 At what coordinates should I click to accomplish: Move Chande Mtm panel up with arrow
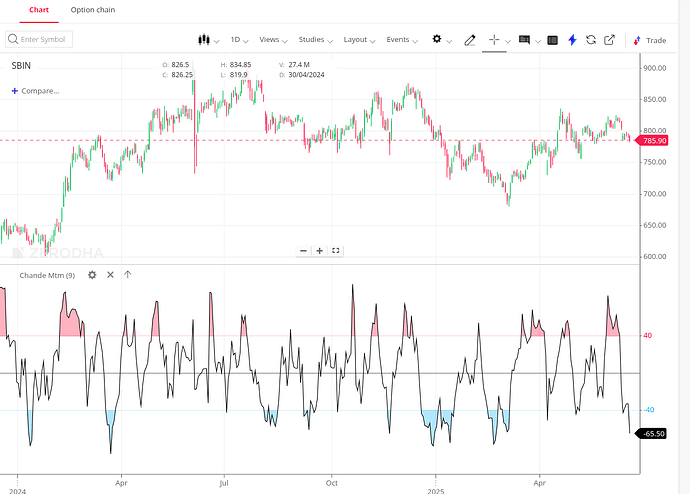point(128,274)
